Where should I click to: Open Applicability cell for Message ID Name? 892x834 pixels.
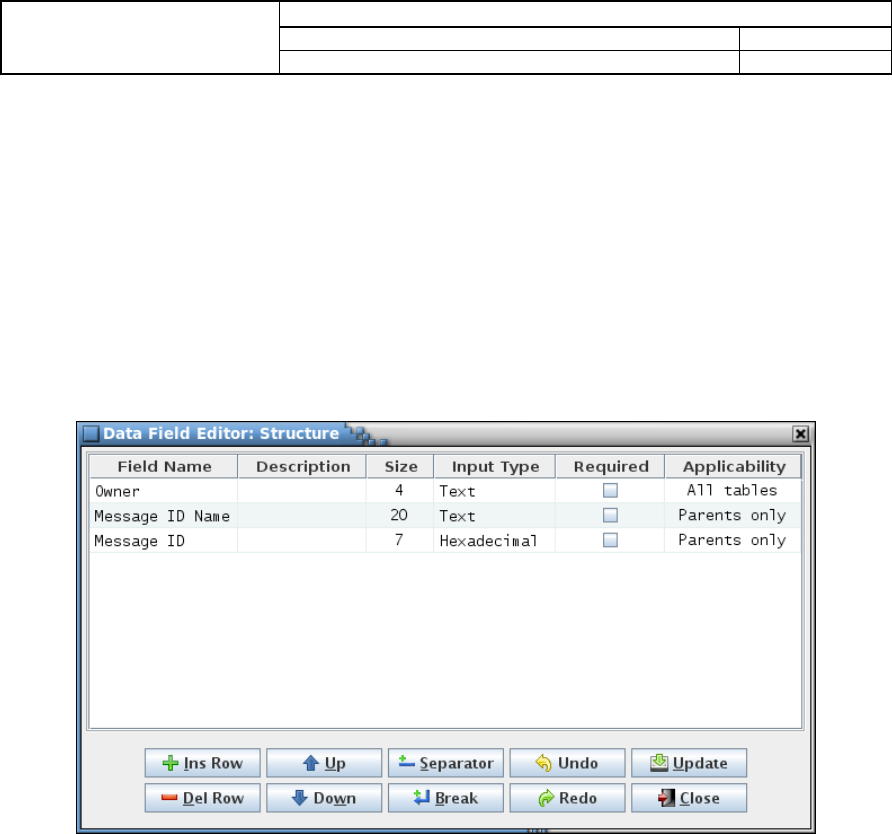[733, 515]
